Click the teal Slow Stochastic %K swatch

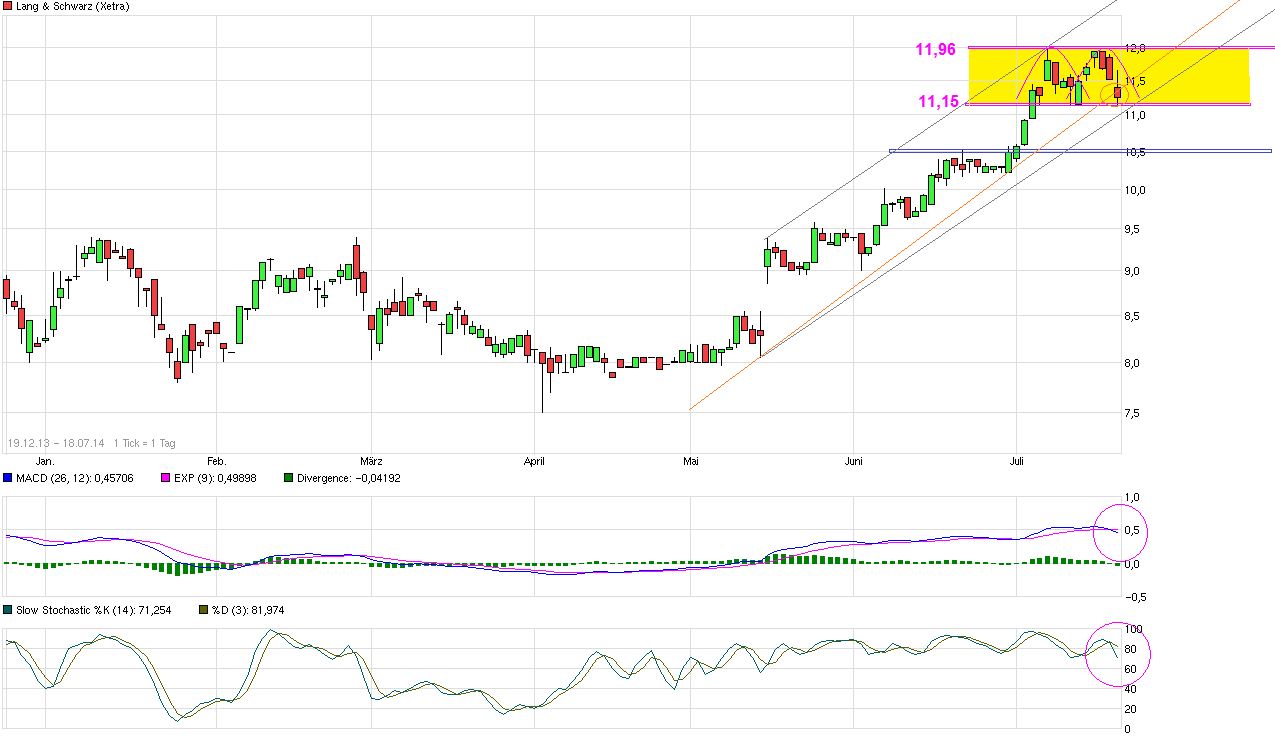click(x=8, y=609)
